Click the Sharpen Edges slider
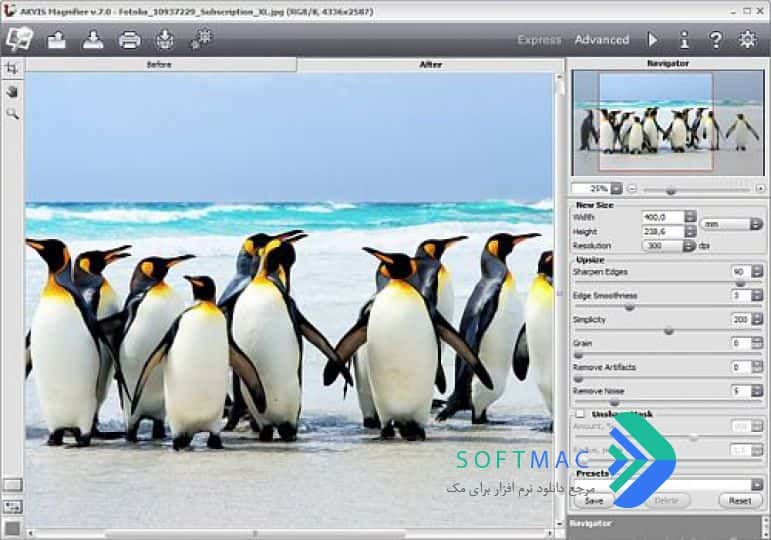The height and width of the screenshot is (540, 771). click(x=668, y=284)
